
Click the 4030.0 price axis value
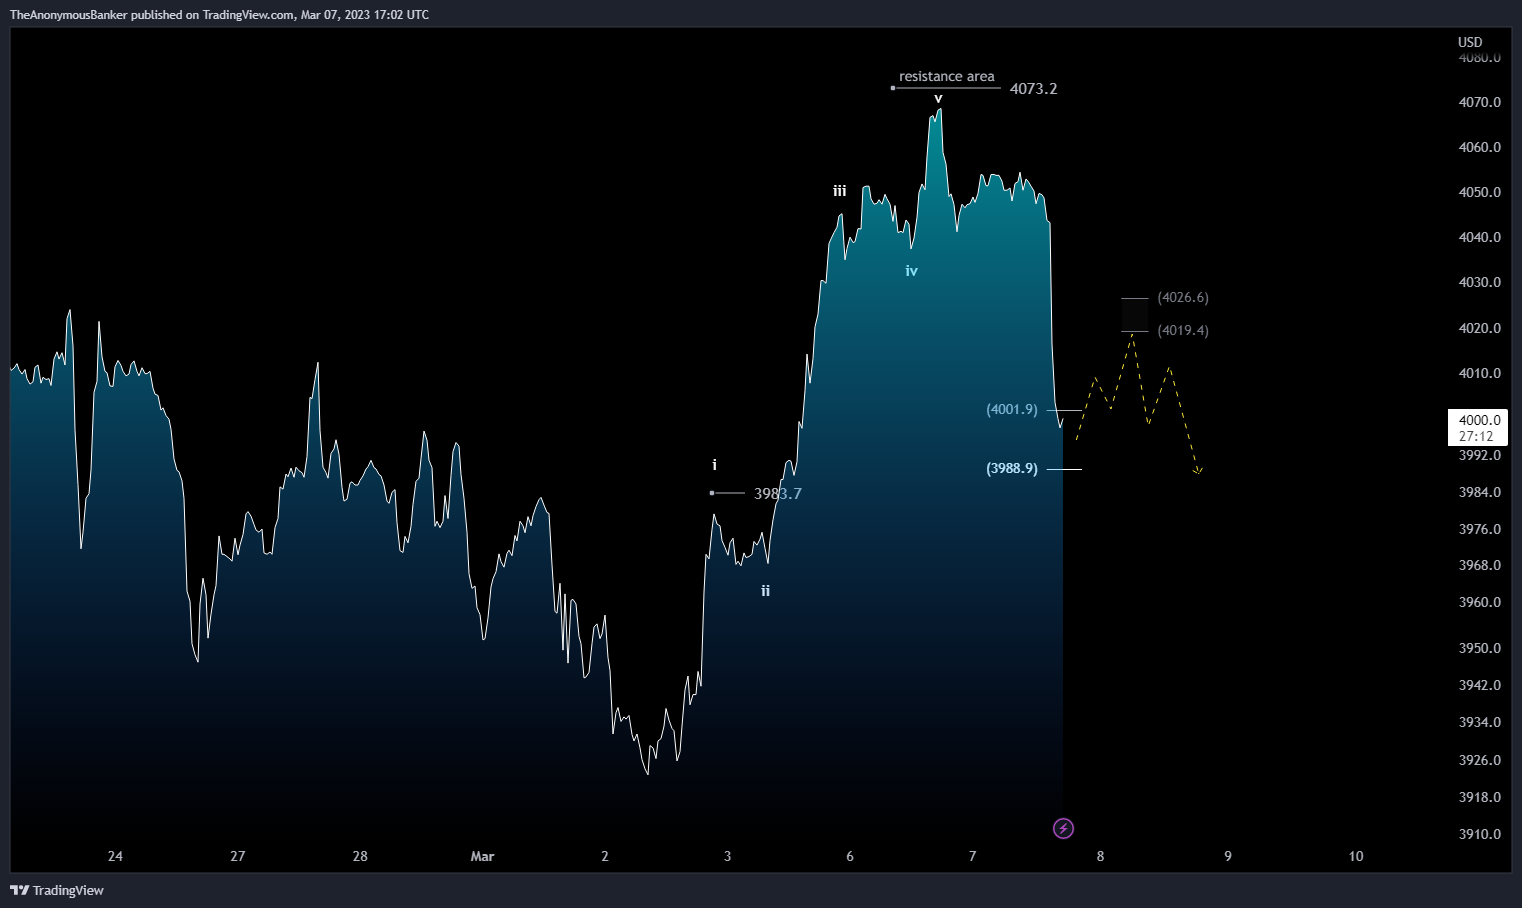pyautogui.click(x=1480, y=282)
